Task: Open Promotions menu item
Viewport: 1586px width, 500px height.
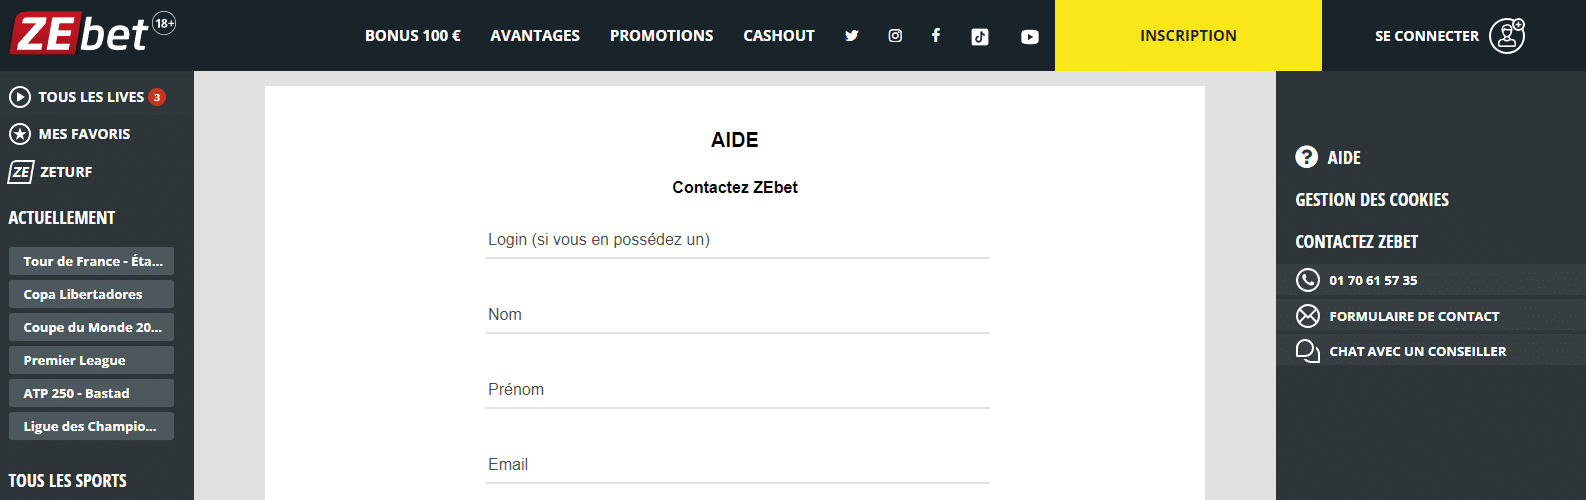Action: 661,36
